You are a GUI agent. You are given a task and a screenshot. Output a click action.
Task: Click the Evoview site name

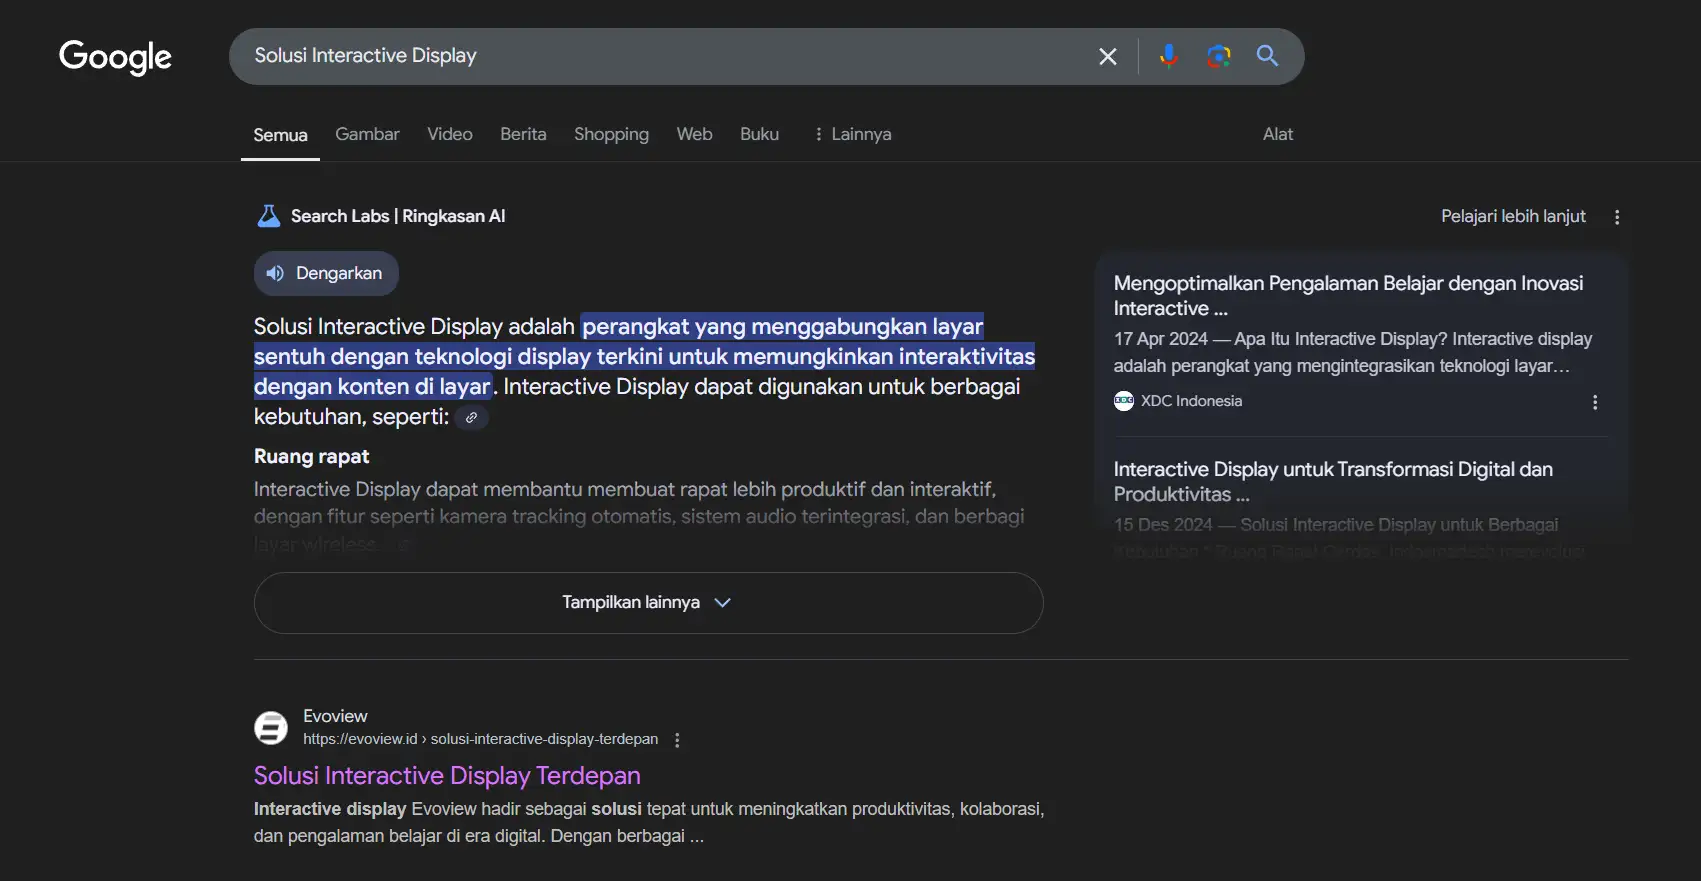[x=335, y=716]
